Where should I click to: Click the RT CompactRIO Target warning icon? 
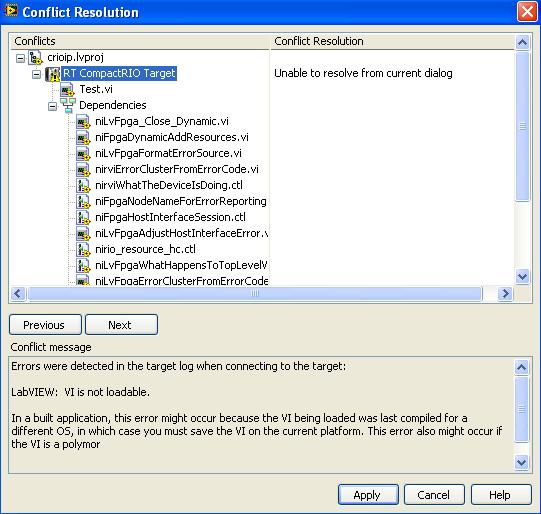(x=52, y=73)
